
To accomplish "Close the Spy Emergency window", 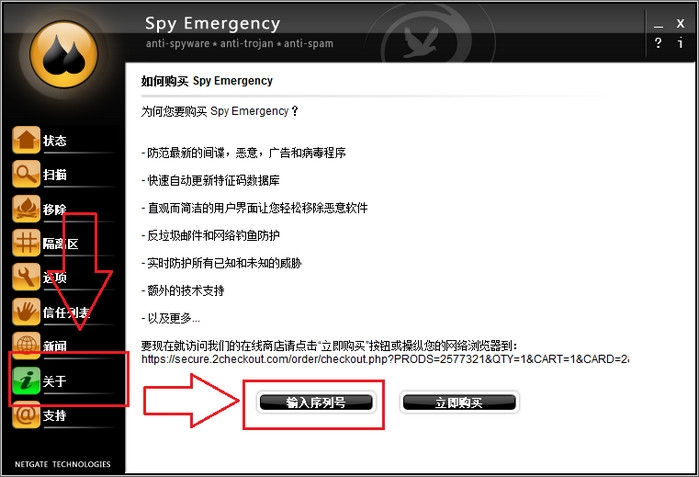I will (680, 24).
